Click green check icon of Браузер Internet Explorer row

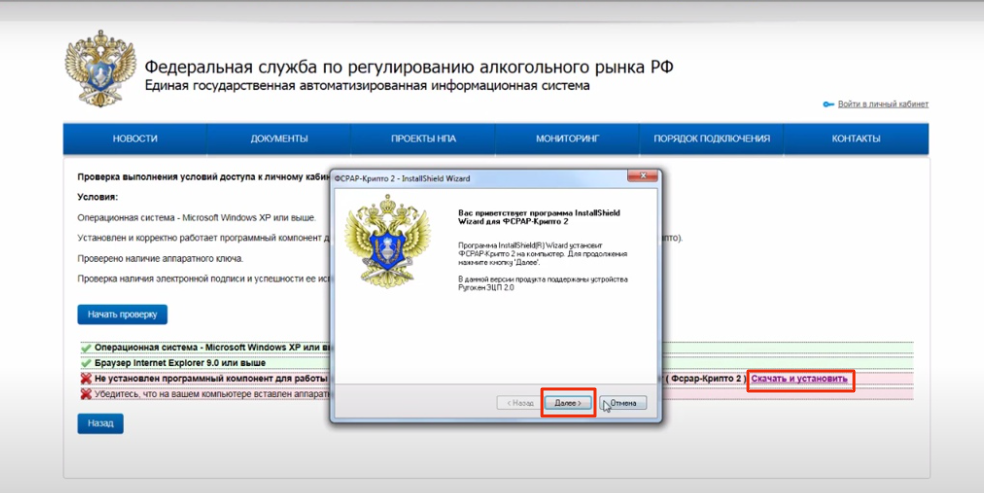click(x=86, y=363)
